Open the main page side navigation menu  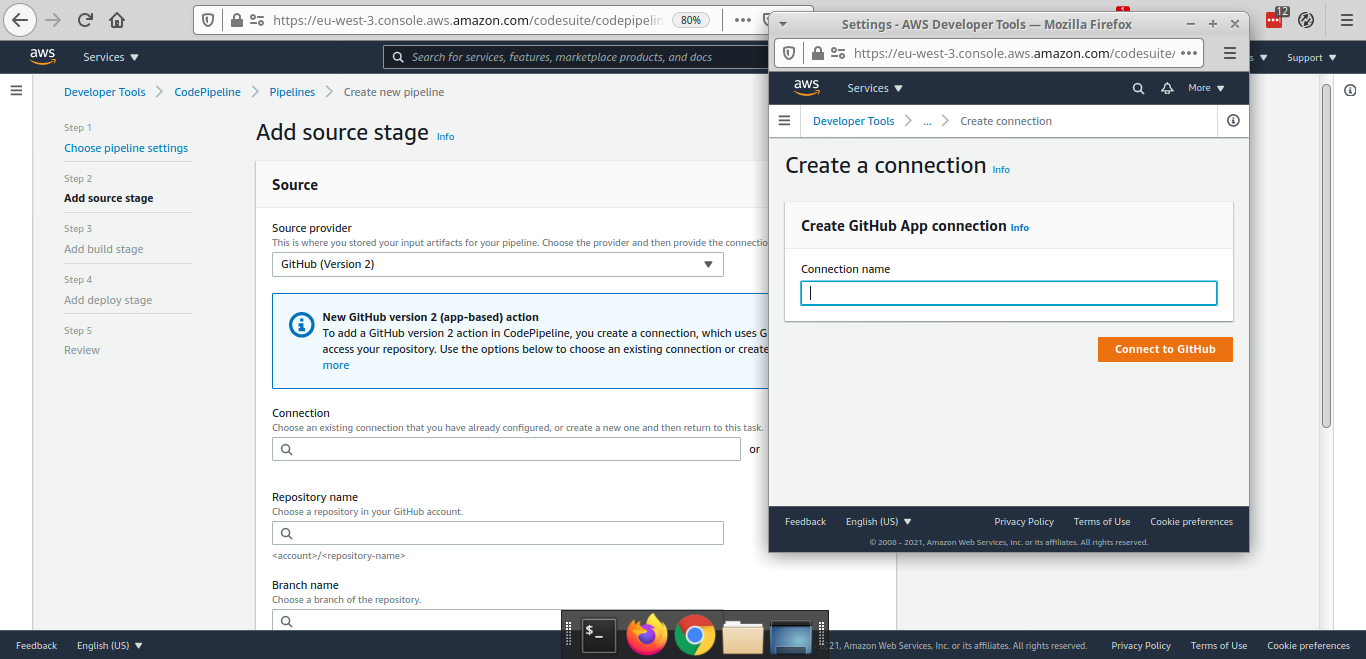[x=16, y=91]
